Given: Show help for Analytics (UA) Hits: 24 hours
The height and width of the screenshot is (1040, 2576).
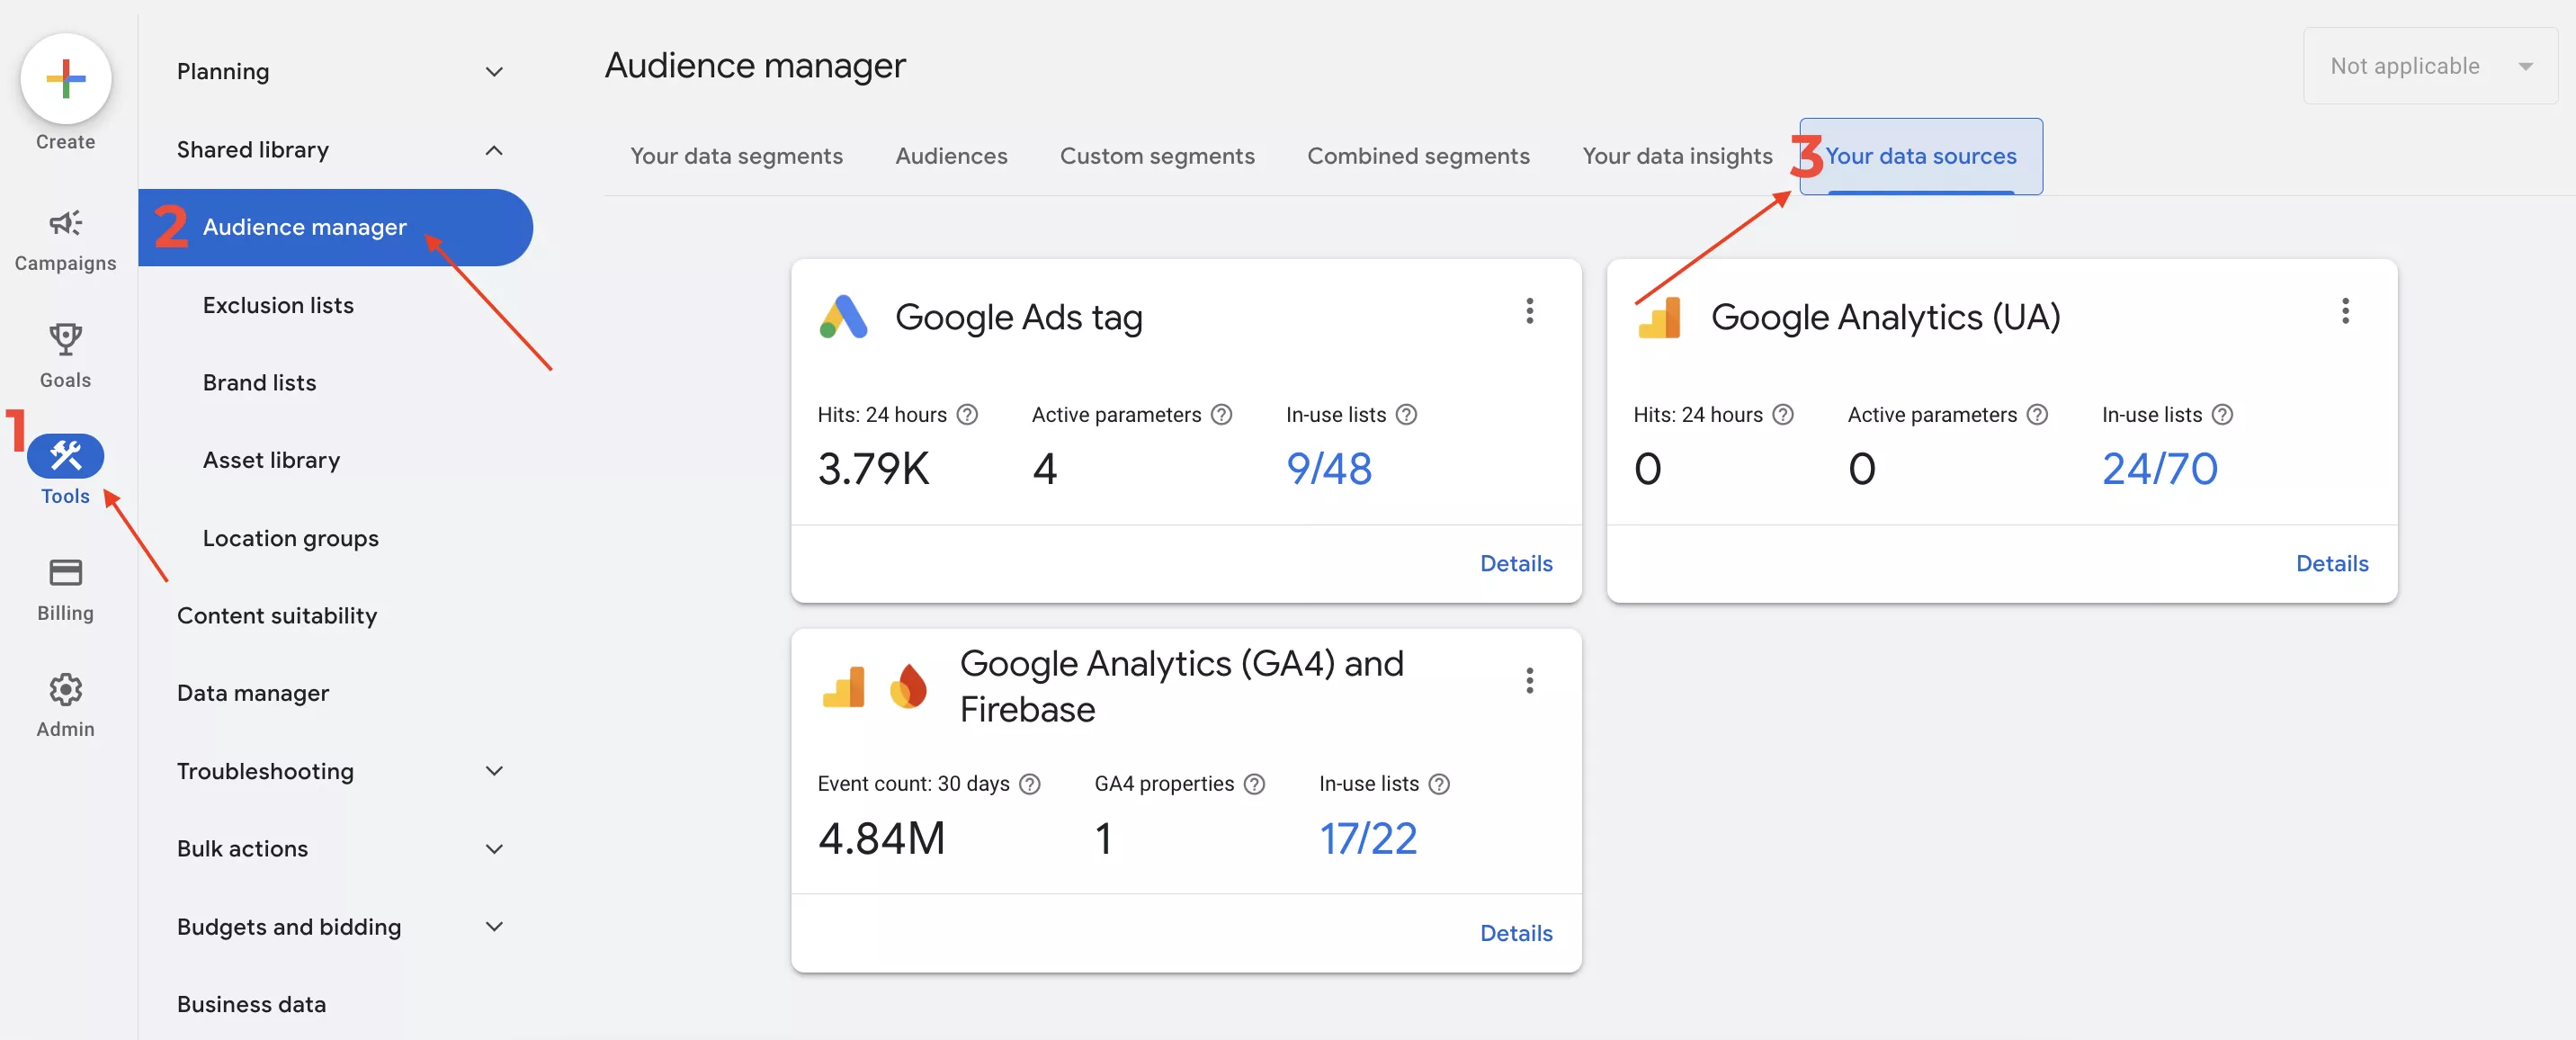Looking at the screenshot, I should [x=1782, y=414].
